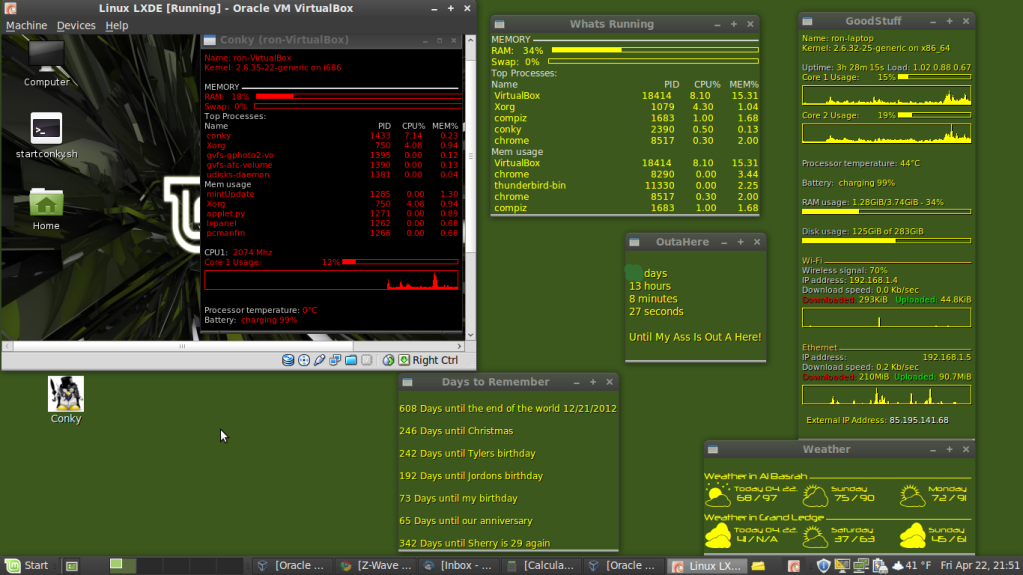Viewport: 1023px width, 575px height.
Task: Click Today's weather icon for Al Basrah
Action: (718, 496)
